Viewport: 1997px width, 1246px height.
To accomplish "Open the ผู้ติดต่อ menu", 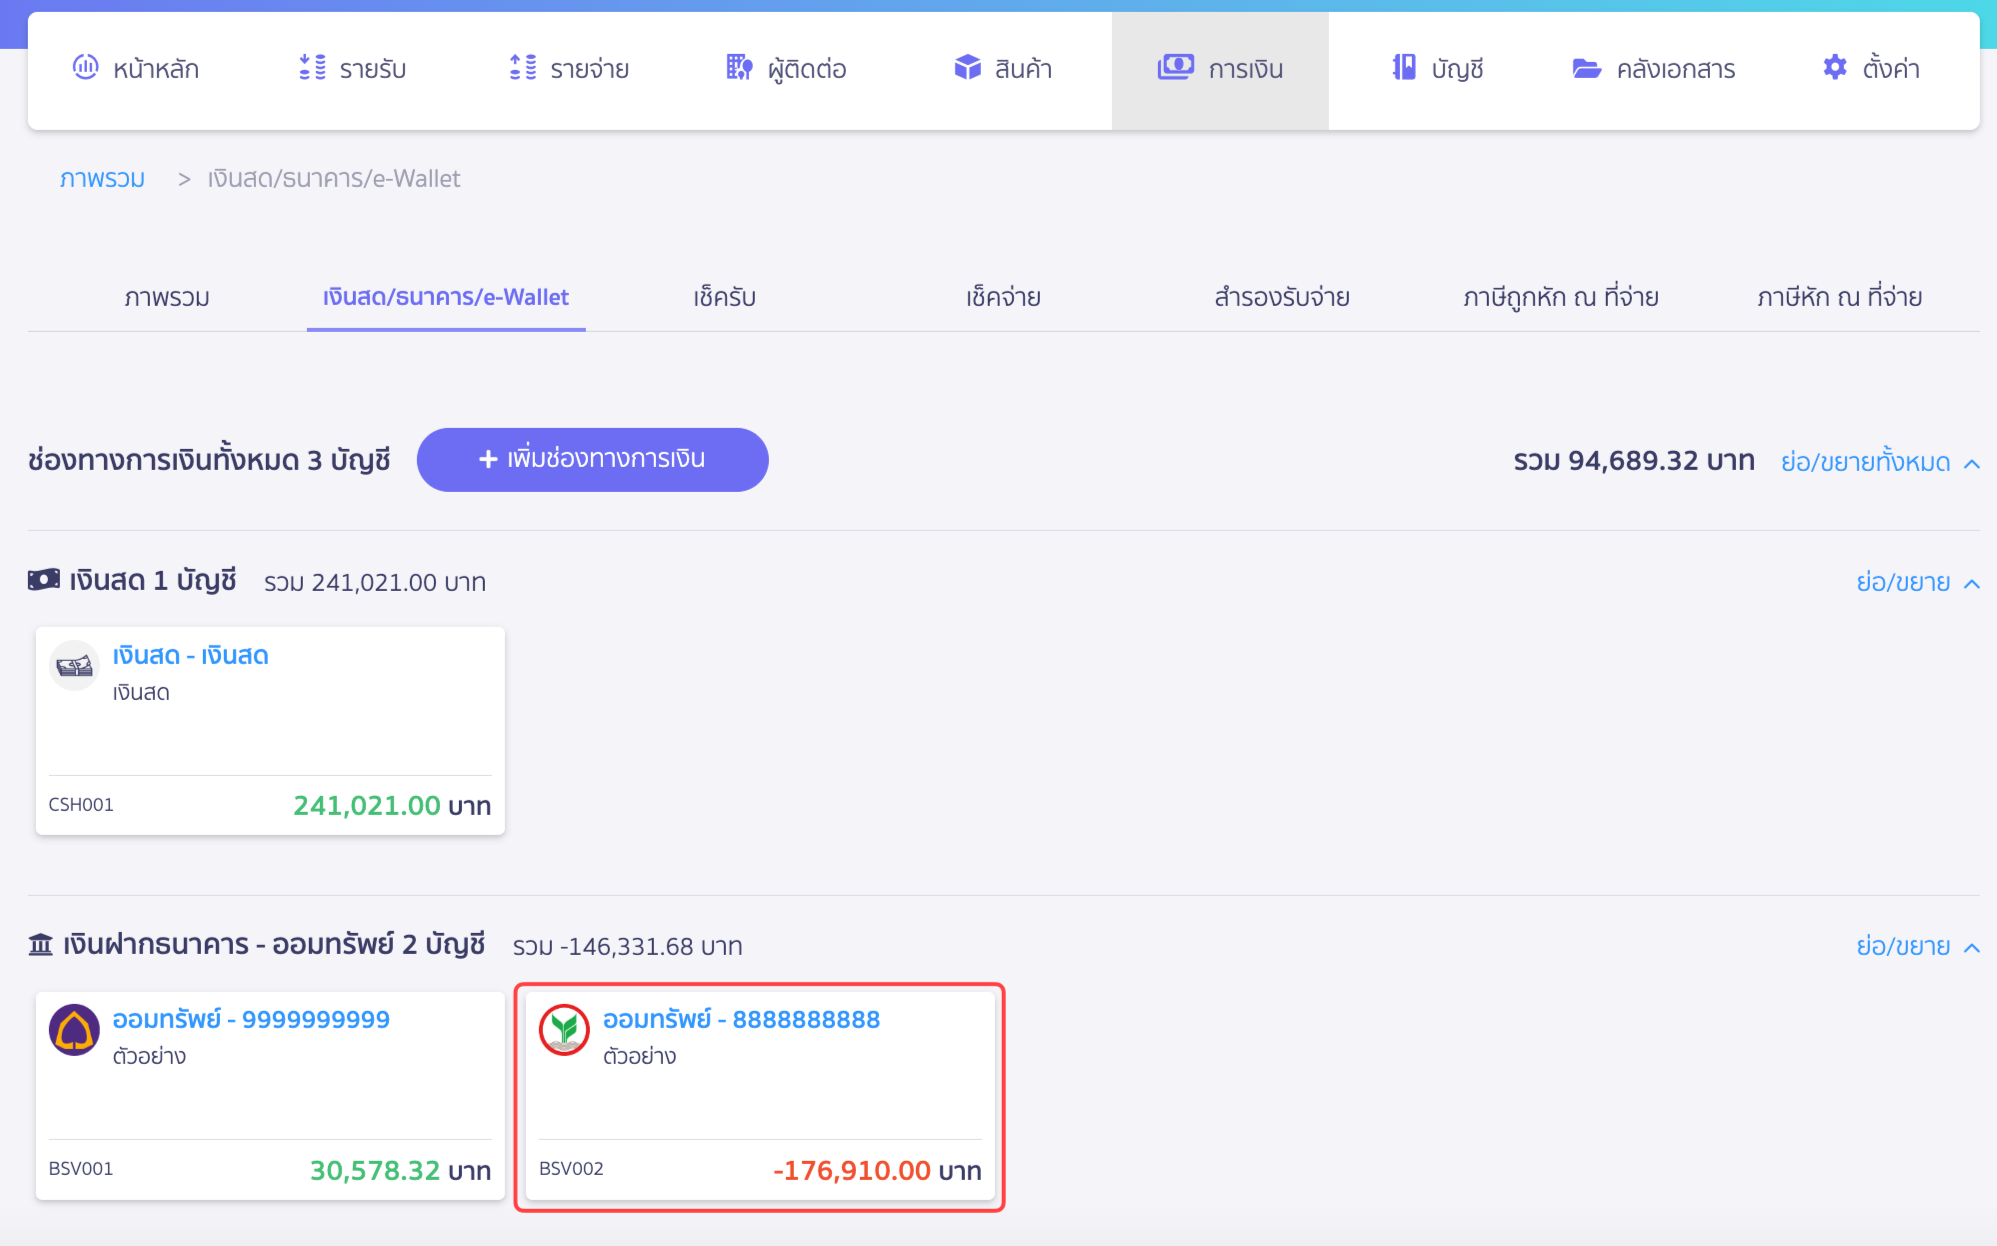I will tap(786, 69).
